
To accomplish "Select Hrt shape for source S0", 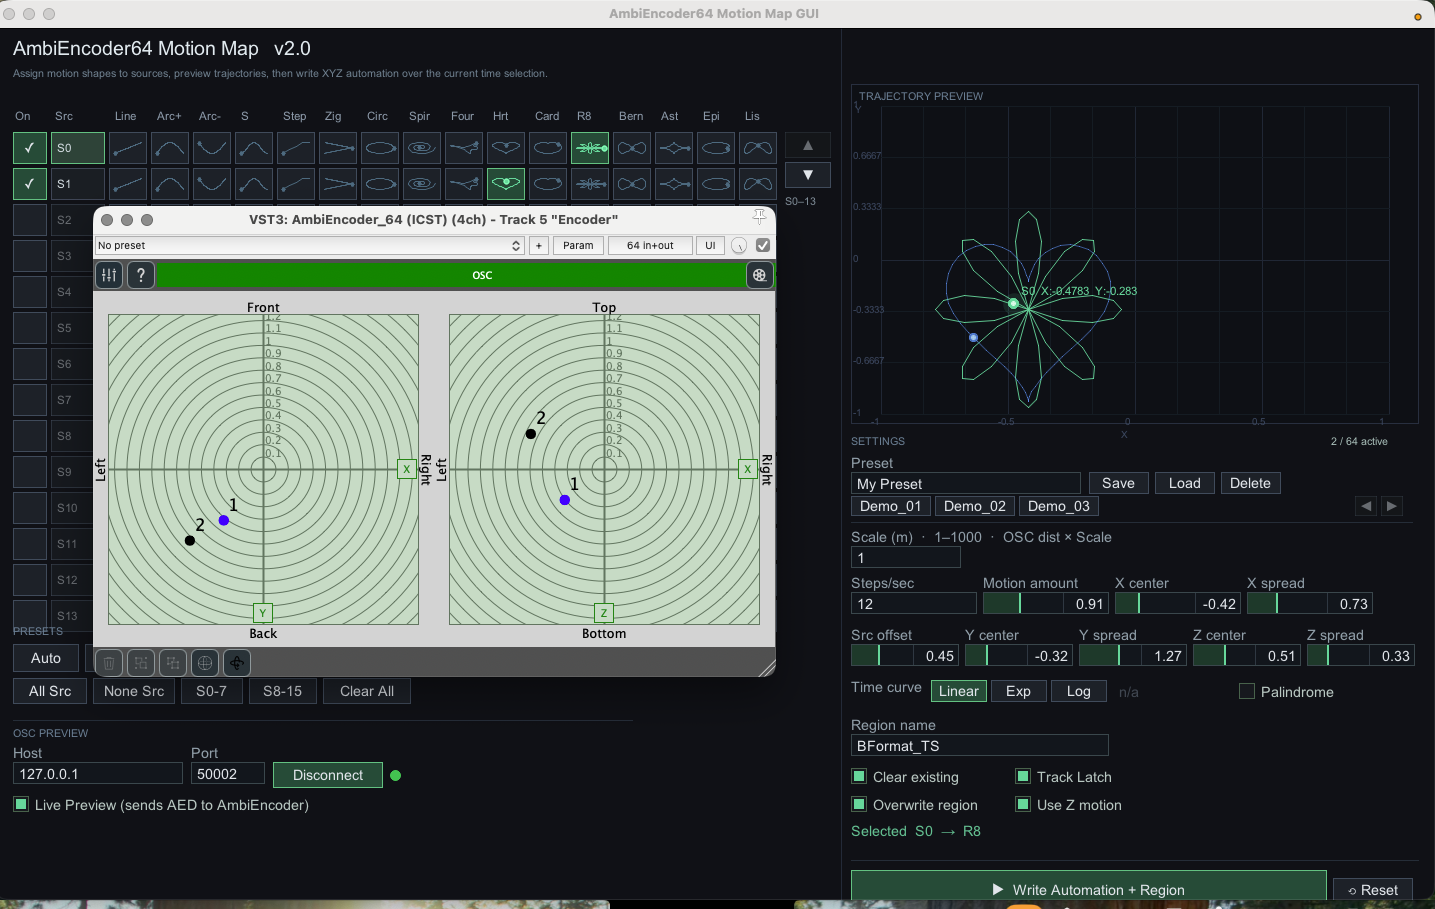I will tap(506, 148).
